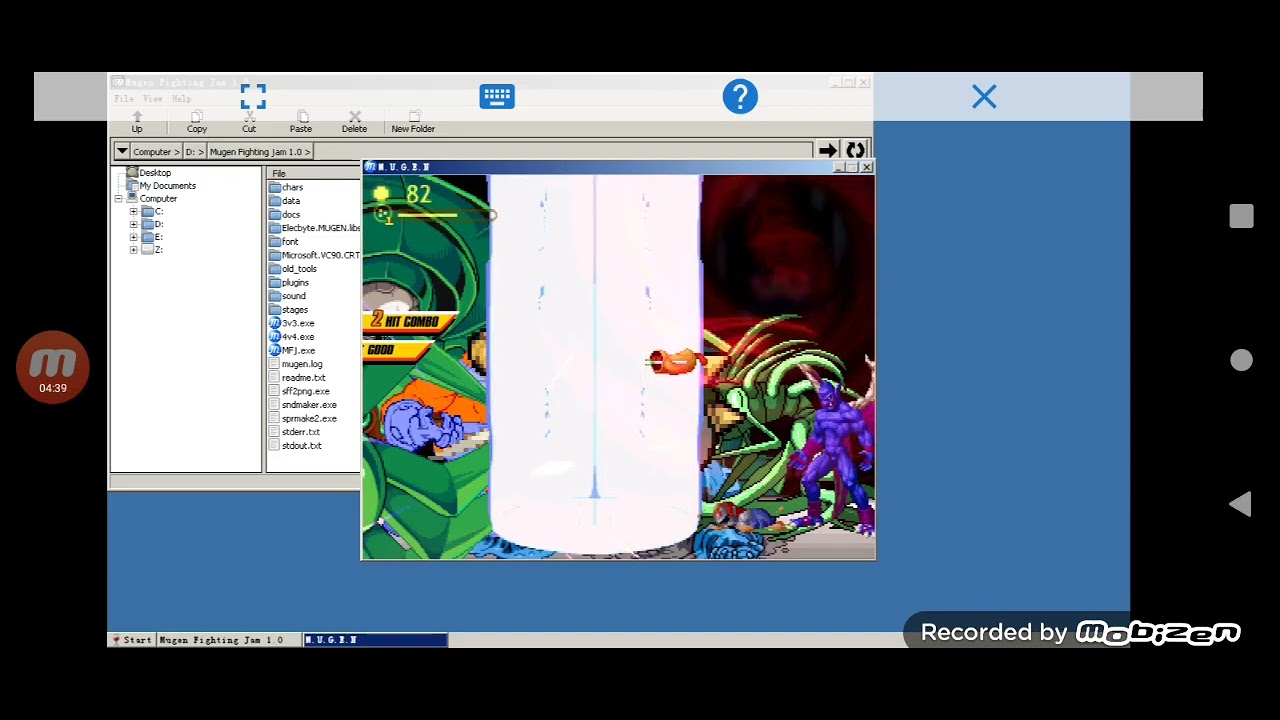Open the blue question mark help
The width and height of the screenshot is (1280, 720).
(740, 96)
